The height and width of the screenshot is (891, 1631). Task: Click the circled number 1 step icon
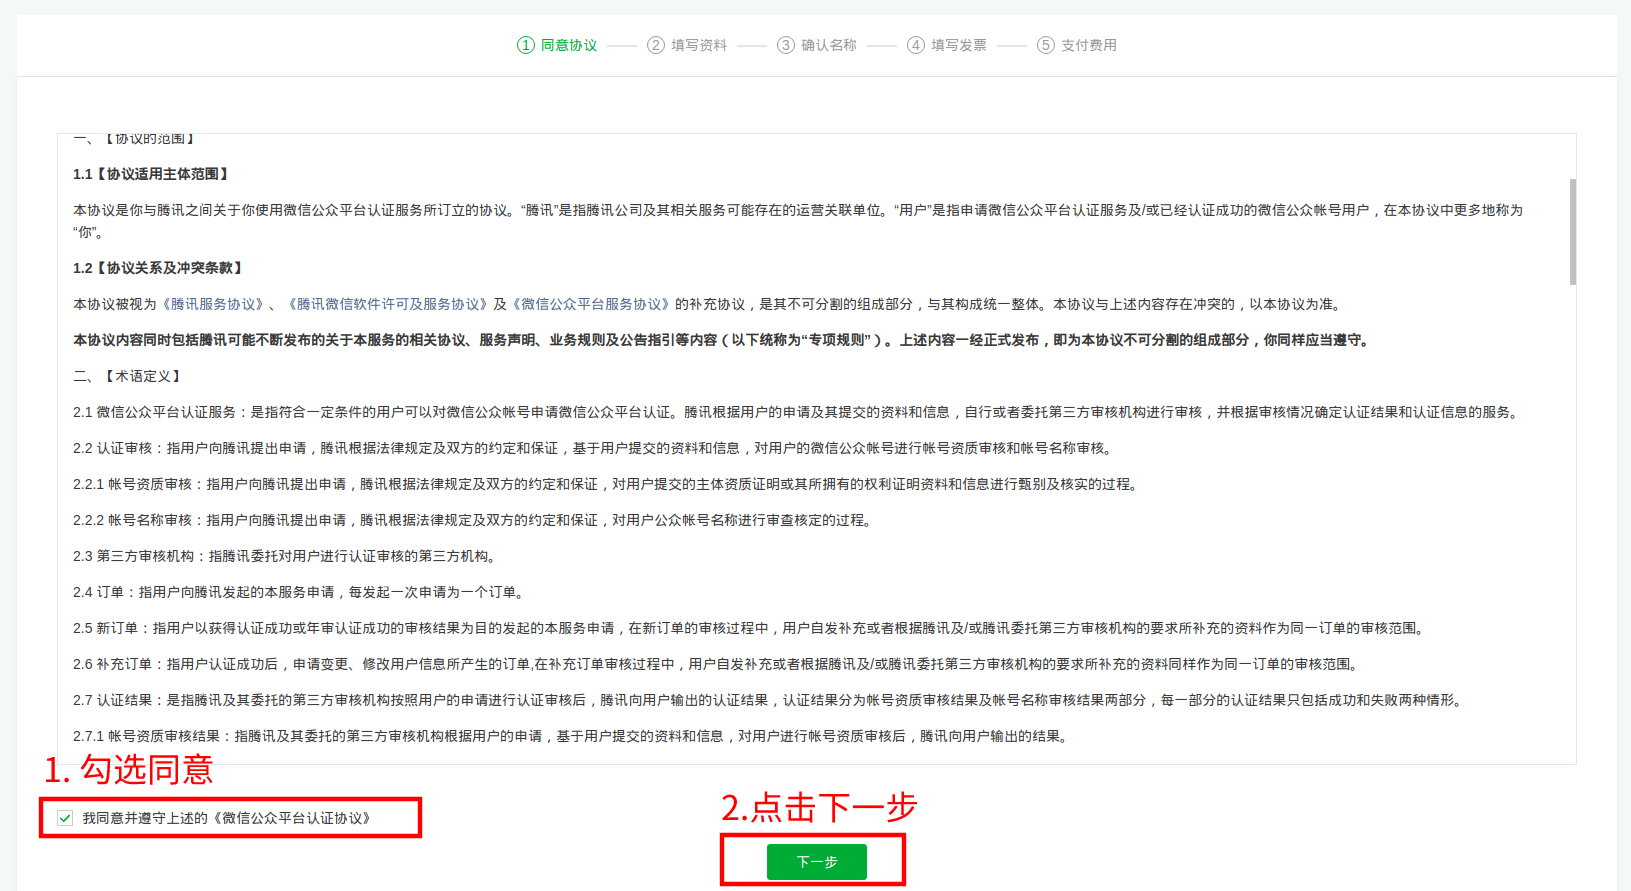coord(526,45)
